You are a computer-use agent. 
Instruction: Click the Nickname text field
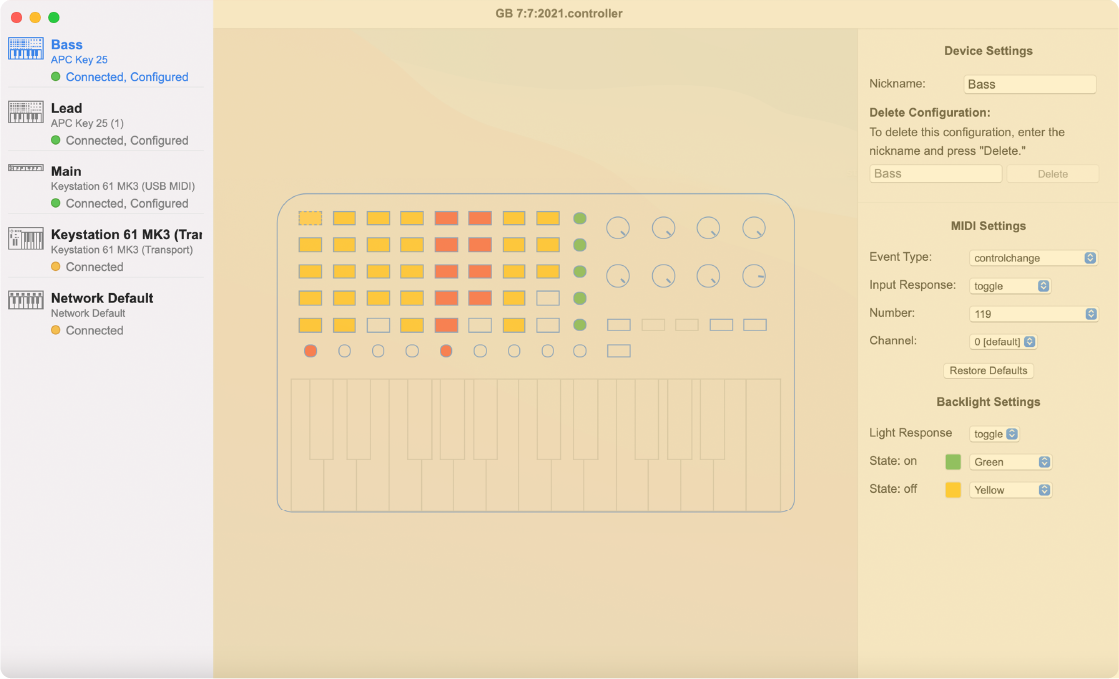click(1030, 84)
